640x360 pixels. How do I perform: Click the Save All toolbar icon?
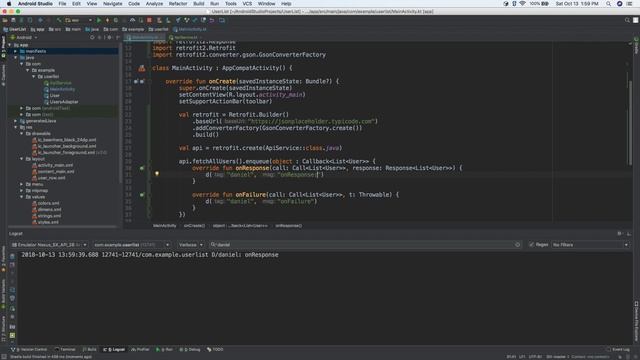point(13,20)
